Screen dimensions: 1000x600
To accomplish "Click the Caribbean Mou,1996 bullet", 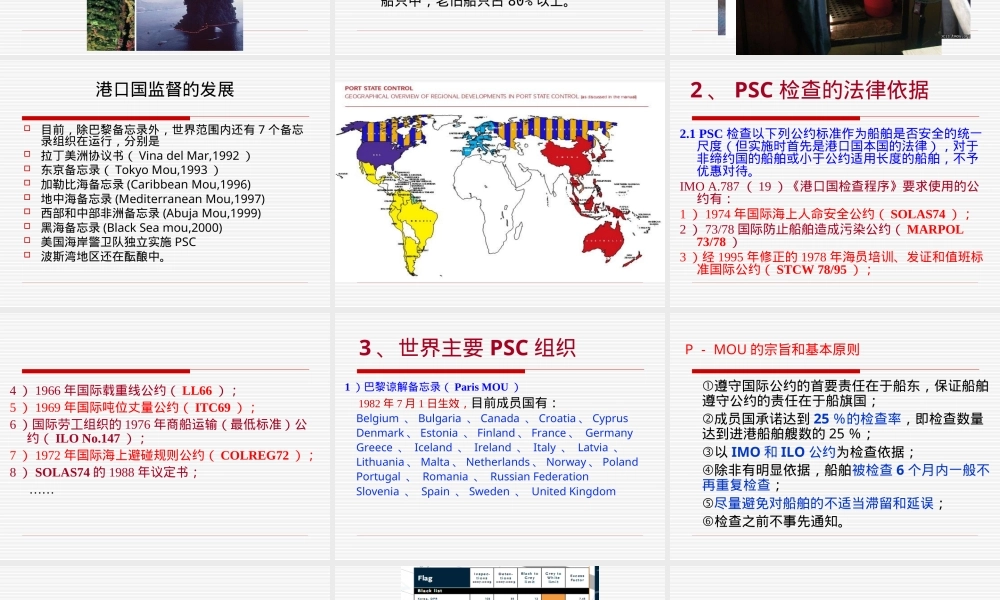I will pyautogui.click(x=146, y=184).
